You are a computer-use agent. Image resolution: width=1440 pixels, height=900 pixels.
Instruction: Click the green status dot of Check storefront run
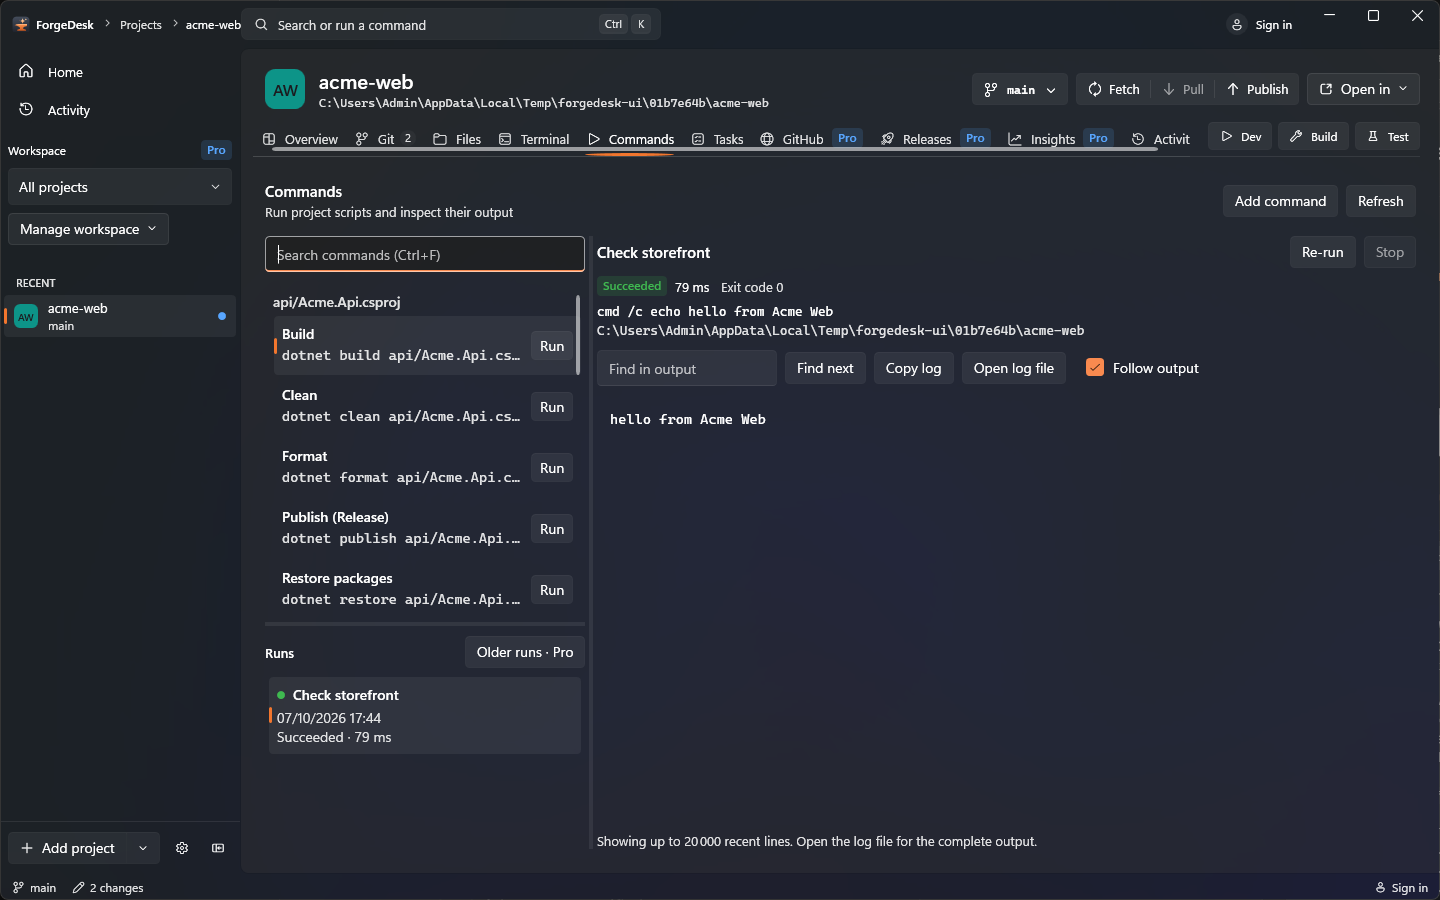281,695
